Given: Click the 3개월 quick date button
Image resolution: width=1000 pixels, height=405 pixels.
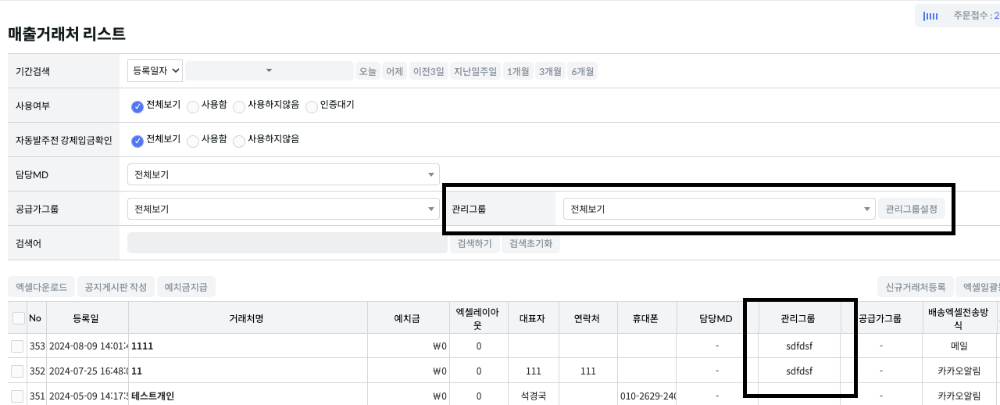Looking at the screenshot, I should point(550,71).
